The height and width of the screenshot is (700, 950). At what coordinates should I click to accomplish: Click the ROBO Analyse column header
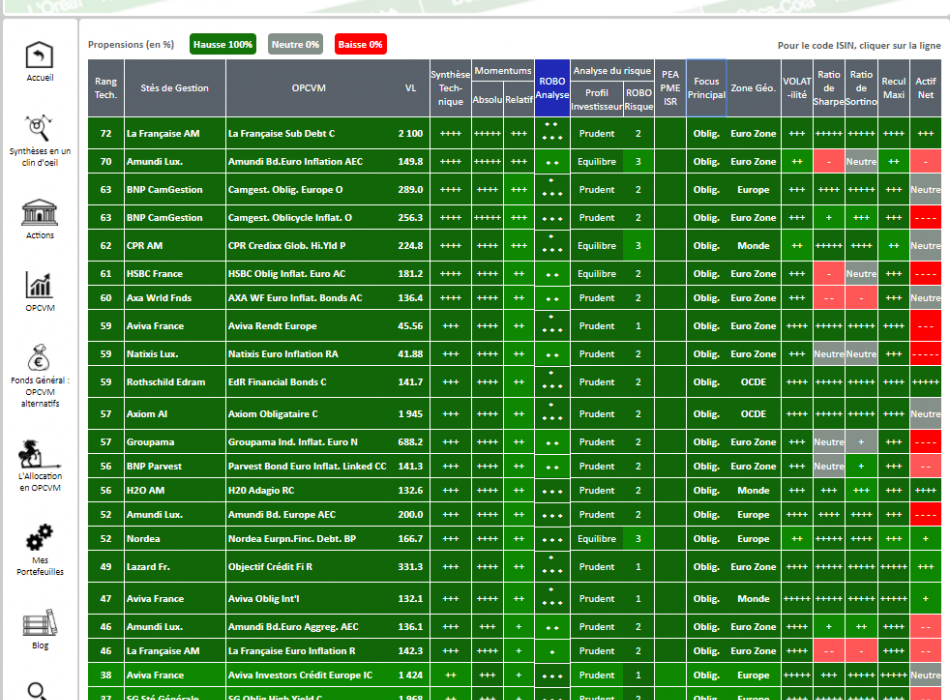[552, 88]
